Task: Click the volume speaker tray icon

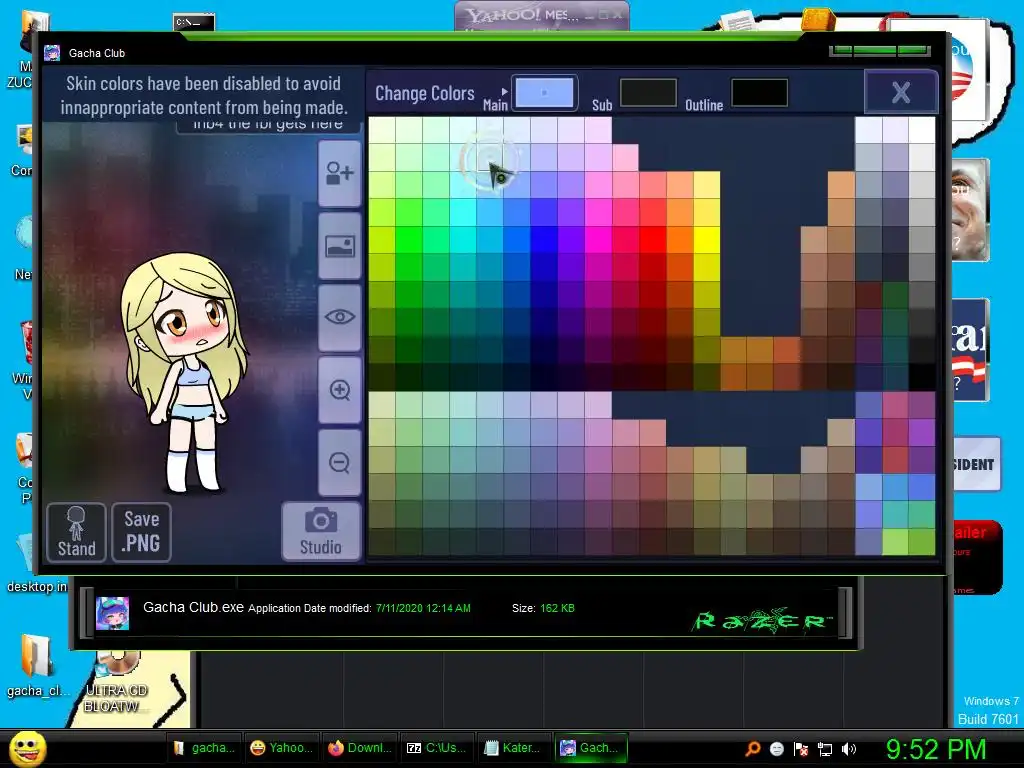Action: pos(849,749)
